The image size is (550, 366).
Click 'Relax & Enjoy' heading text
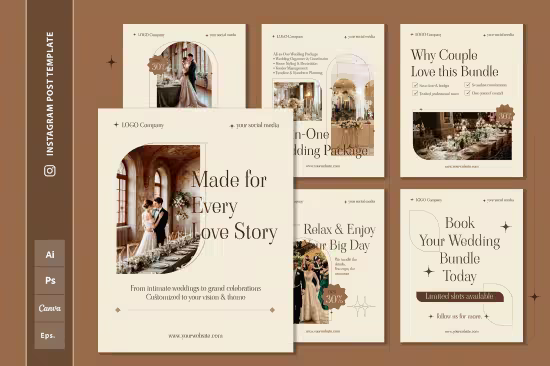pos(340,229)
